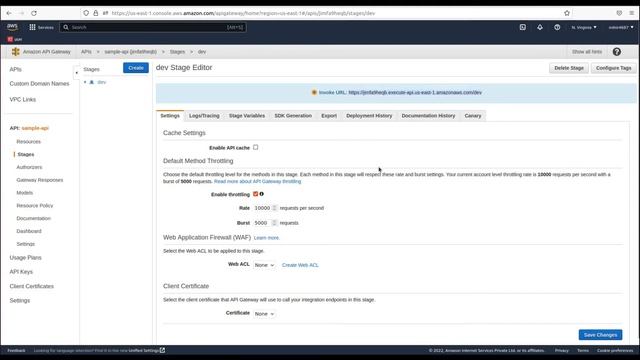Click the IAM pinned service shortcut
This screenshot has width=640, height=360.
coord(15,39)
